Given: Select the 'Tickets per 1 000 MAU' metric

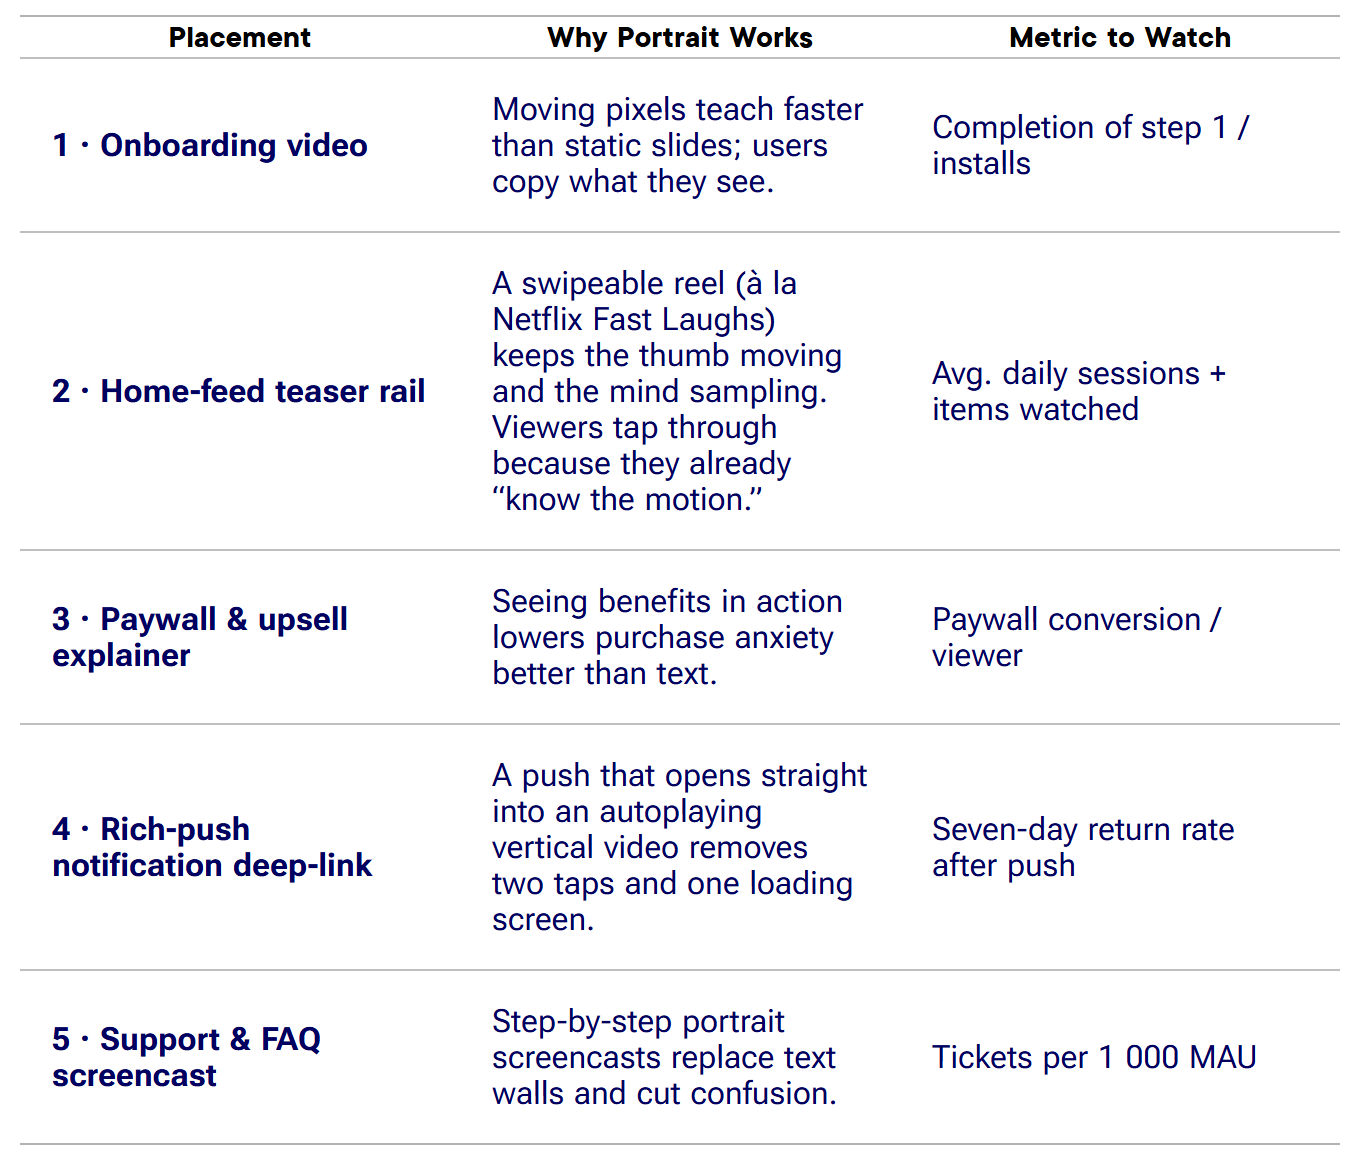Looking at the screenshot, I should point(1094,1058).
